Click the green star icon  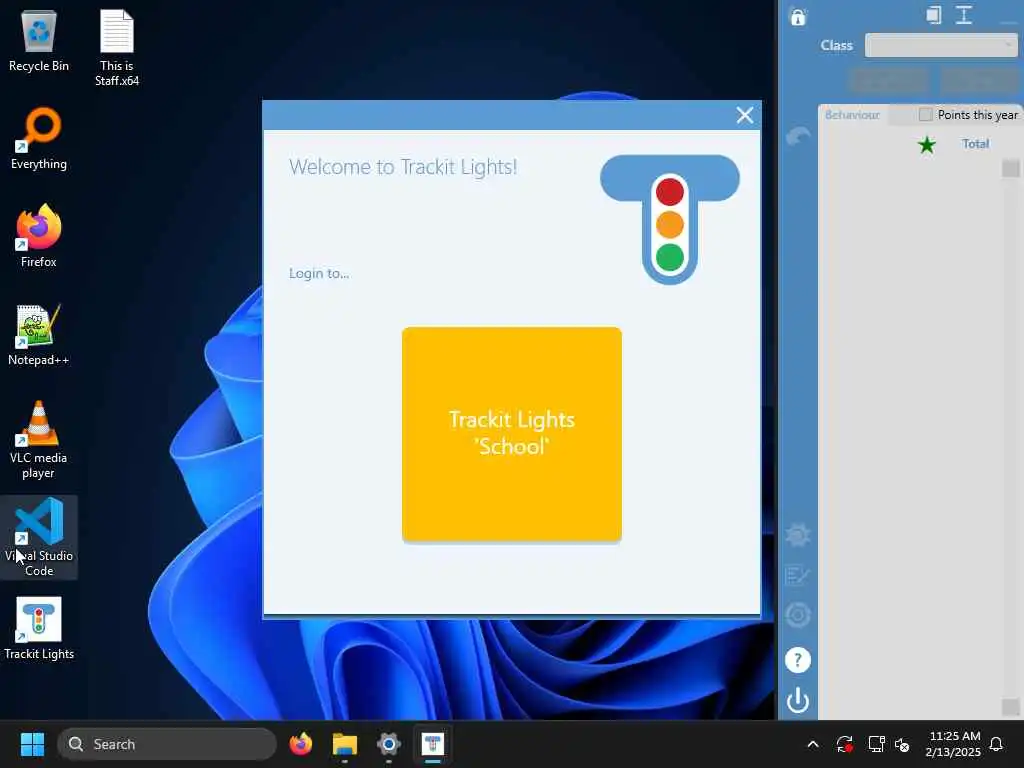coord(926,144)
